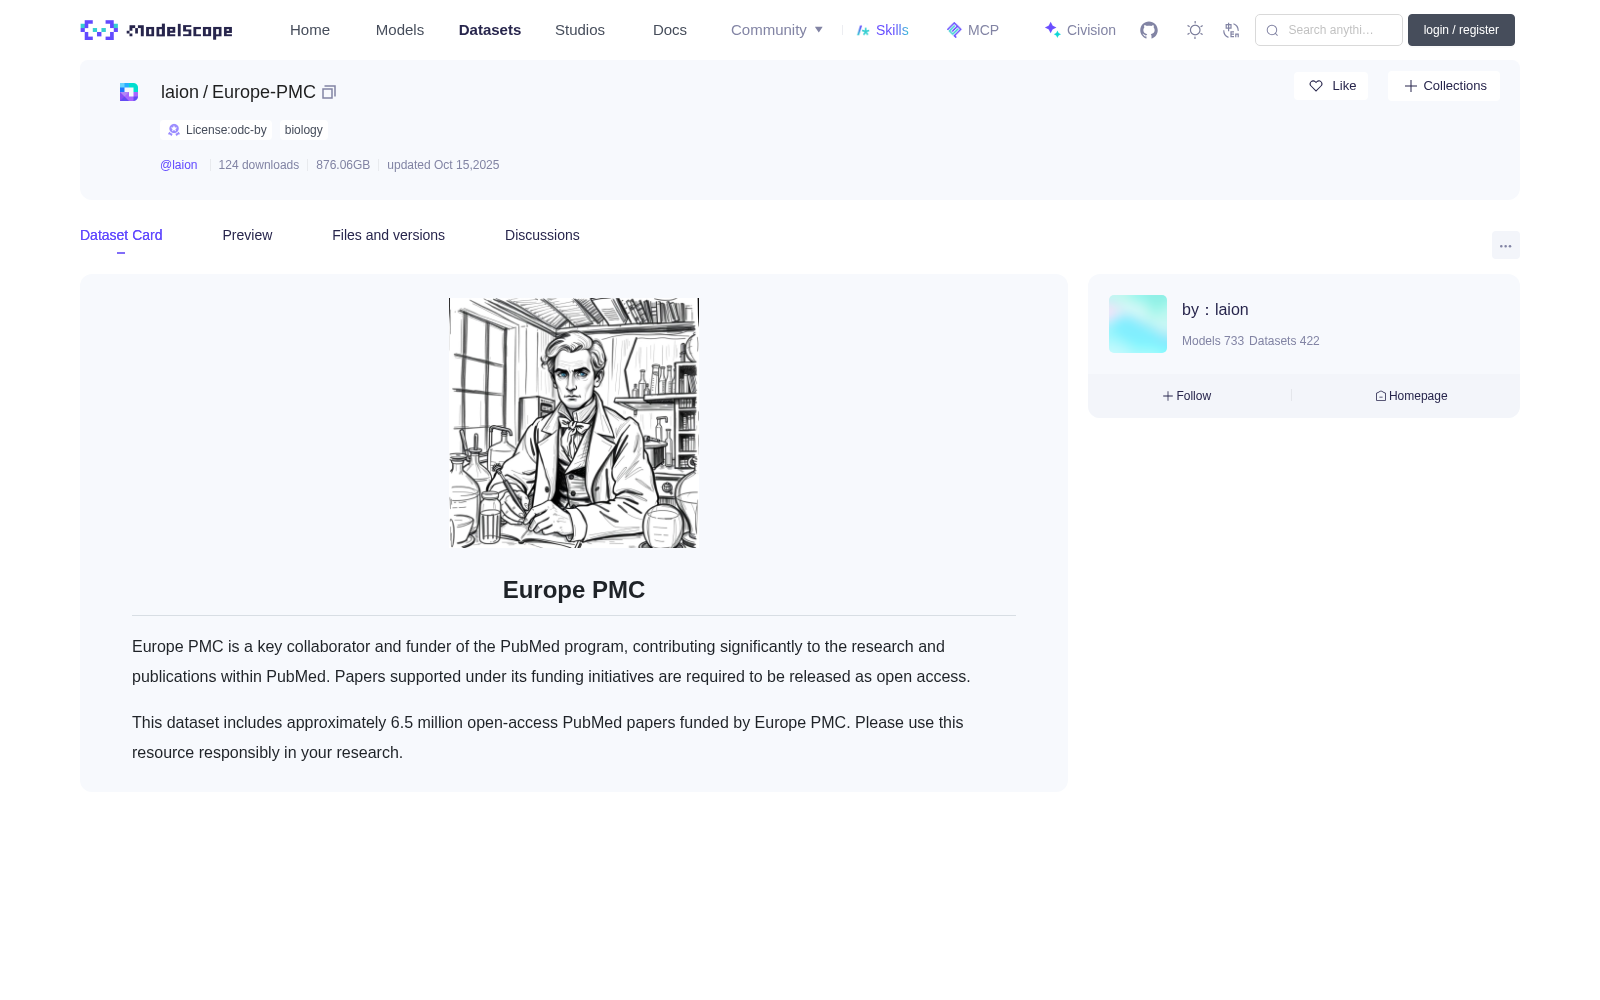Click the login / register button
The image size is (1600, 1000).
click(1461, 30)
